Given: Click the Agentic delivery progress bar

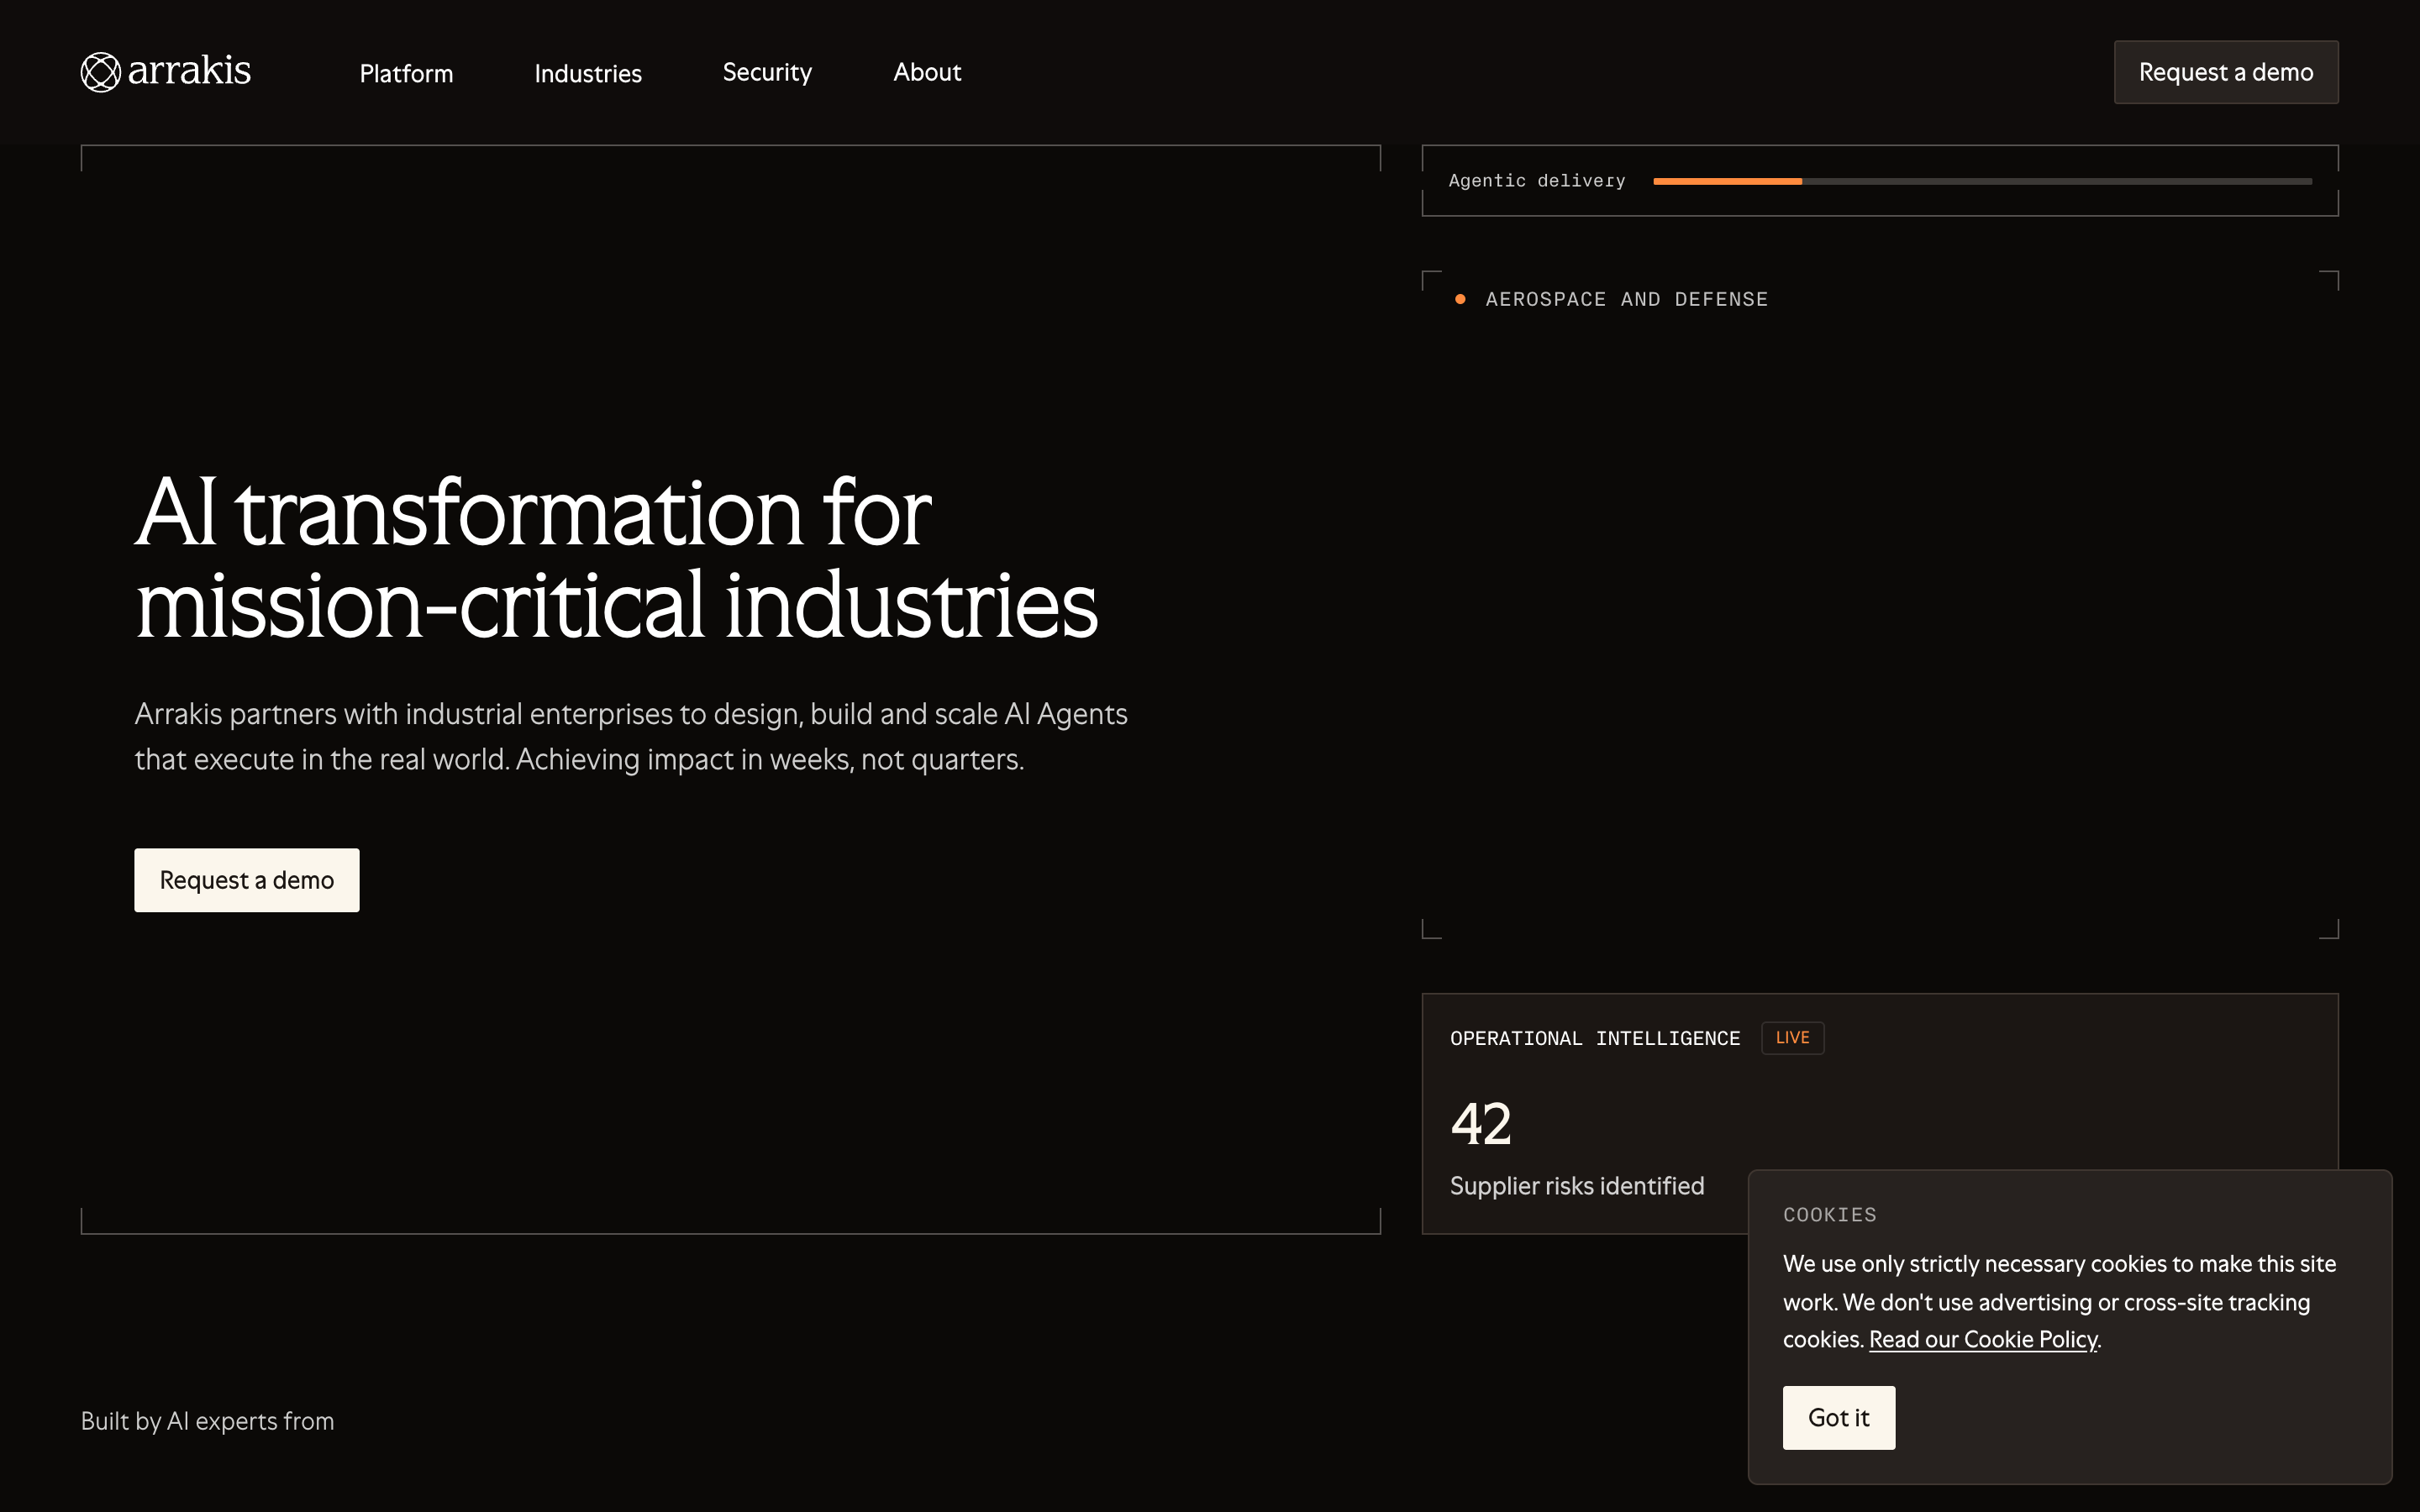Looking at the screenshot, I should [x=1982, y=181].
